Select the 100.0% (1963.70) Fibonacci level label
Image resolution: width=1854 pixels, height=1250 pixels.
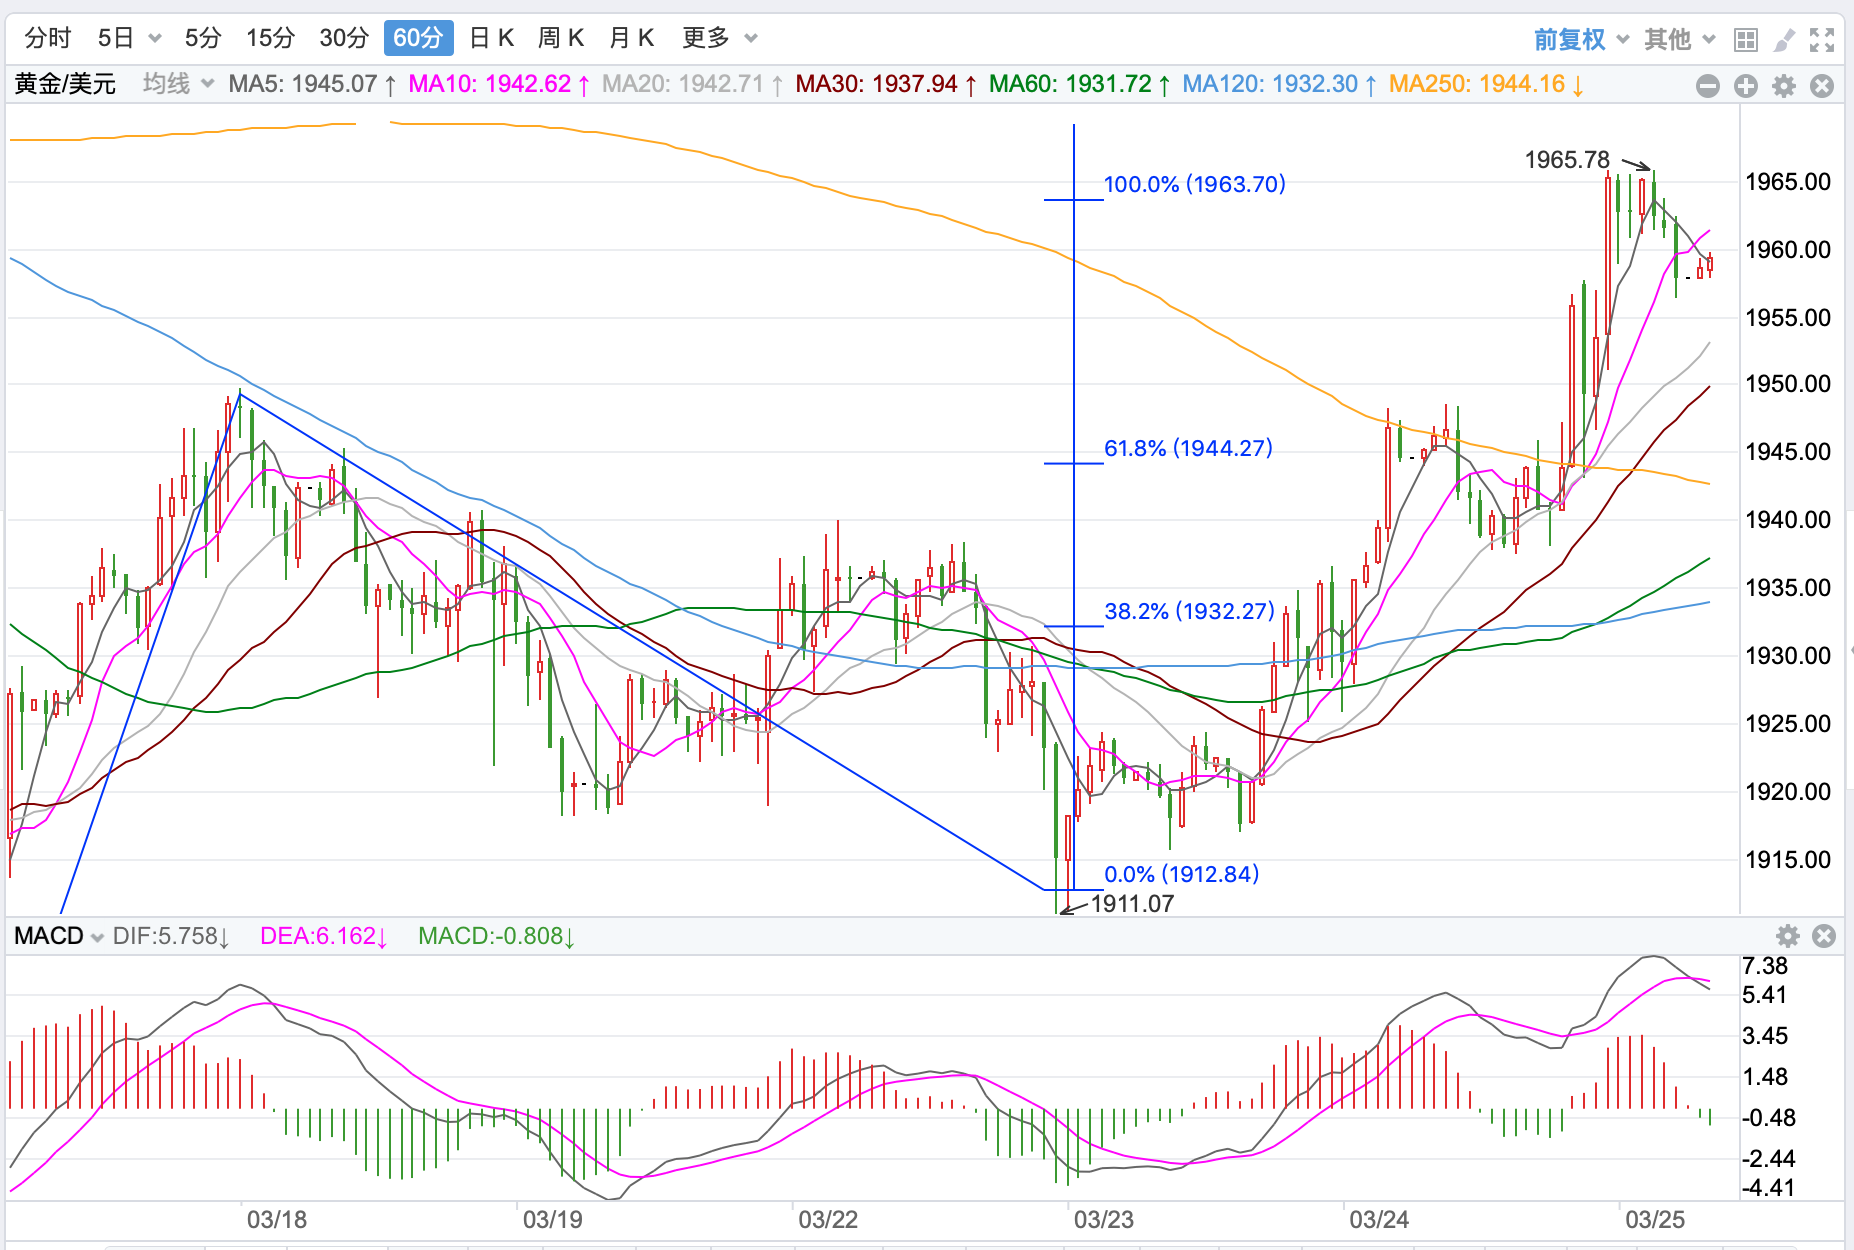[x=1194, y=184]
